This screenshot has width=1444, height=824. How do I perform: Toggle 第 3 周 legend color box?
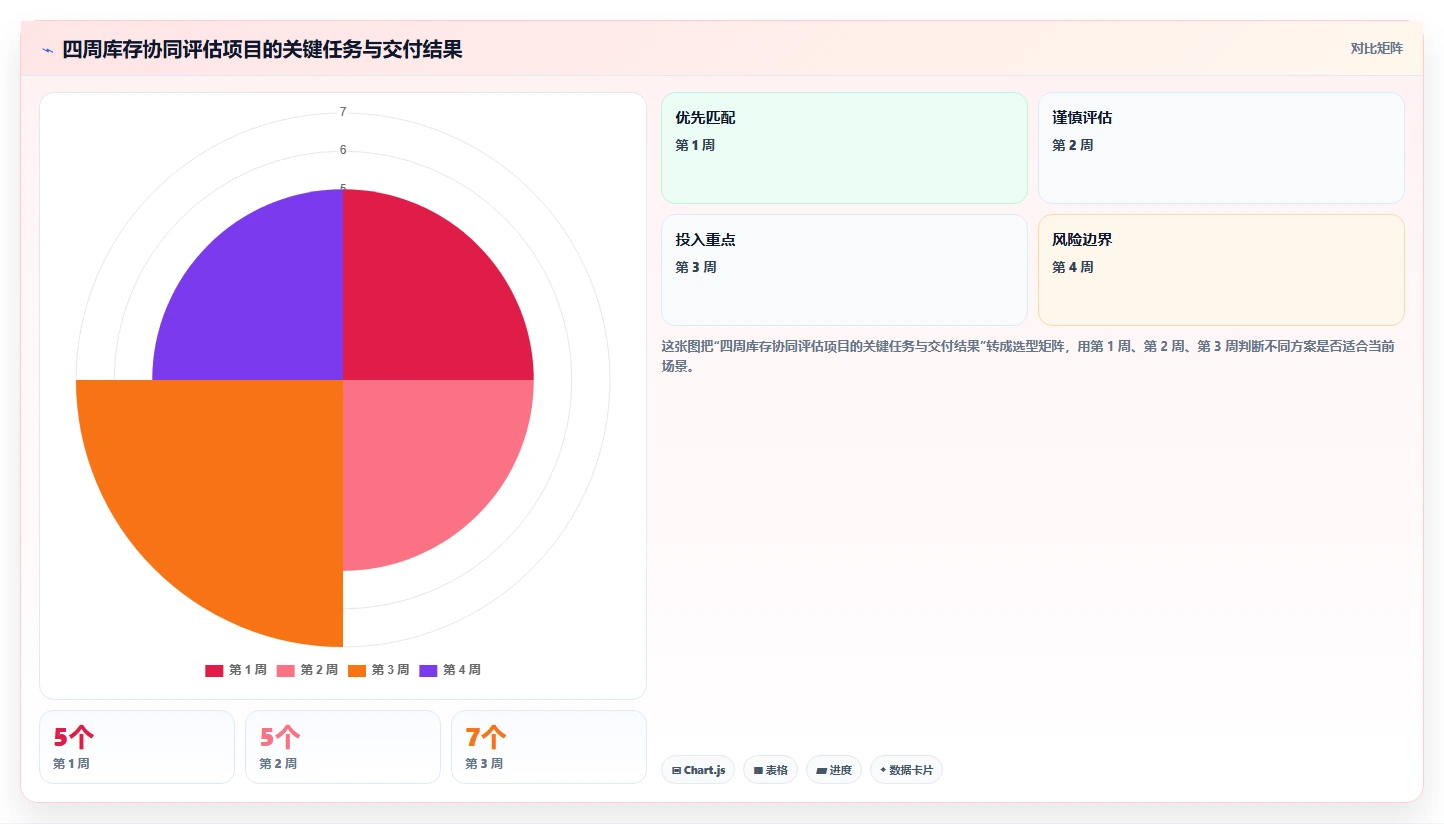click(357, 670)
